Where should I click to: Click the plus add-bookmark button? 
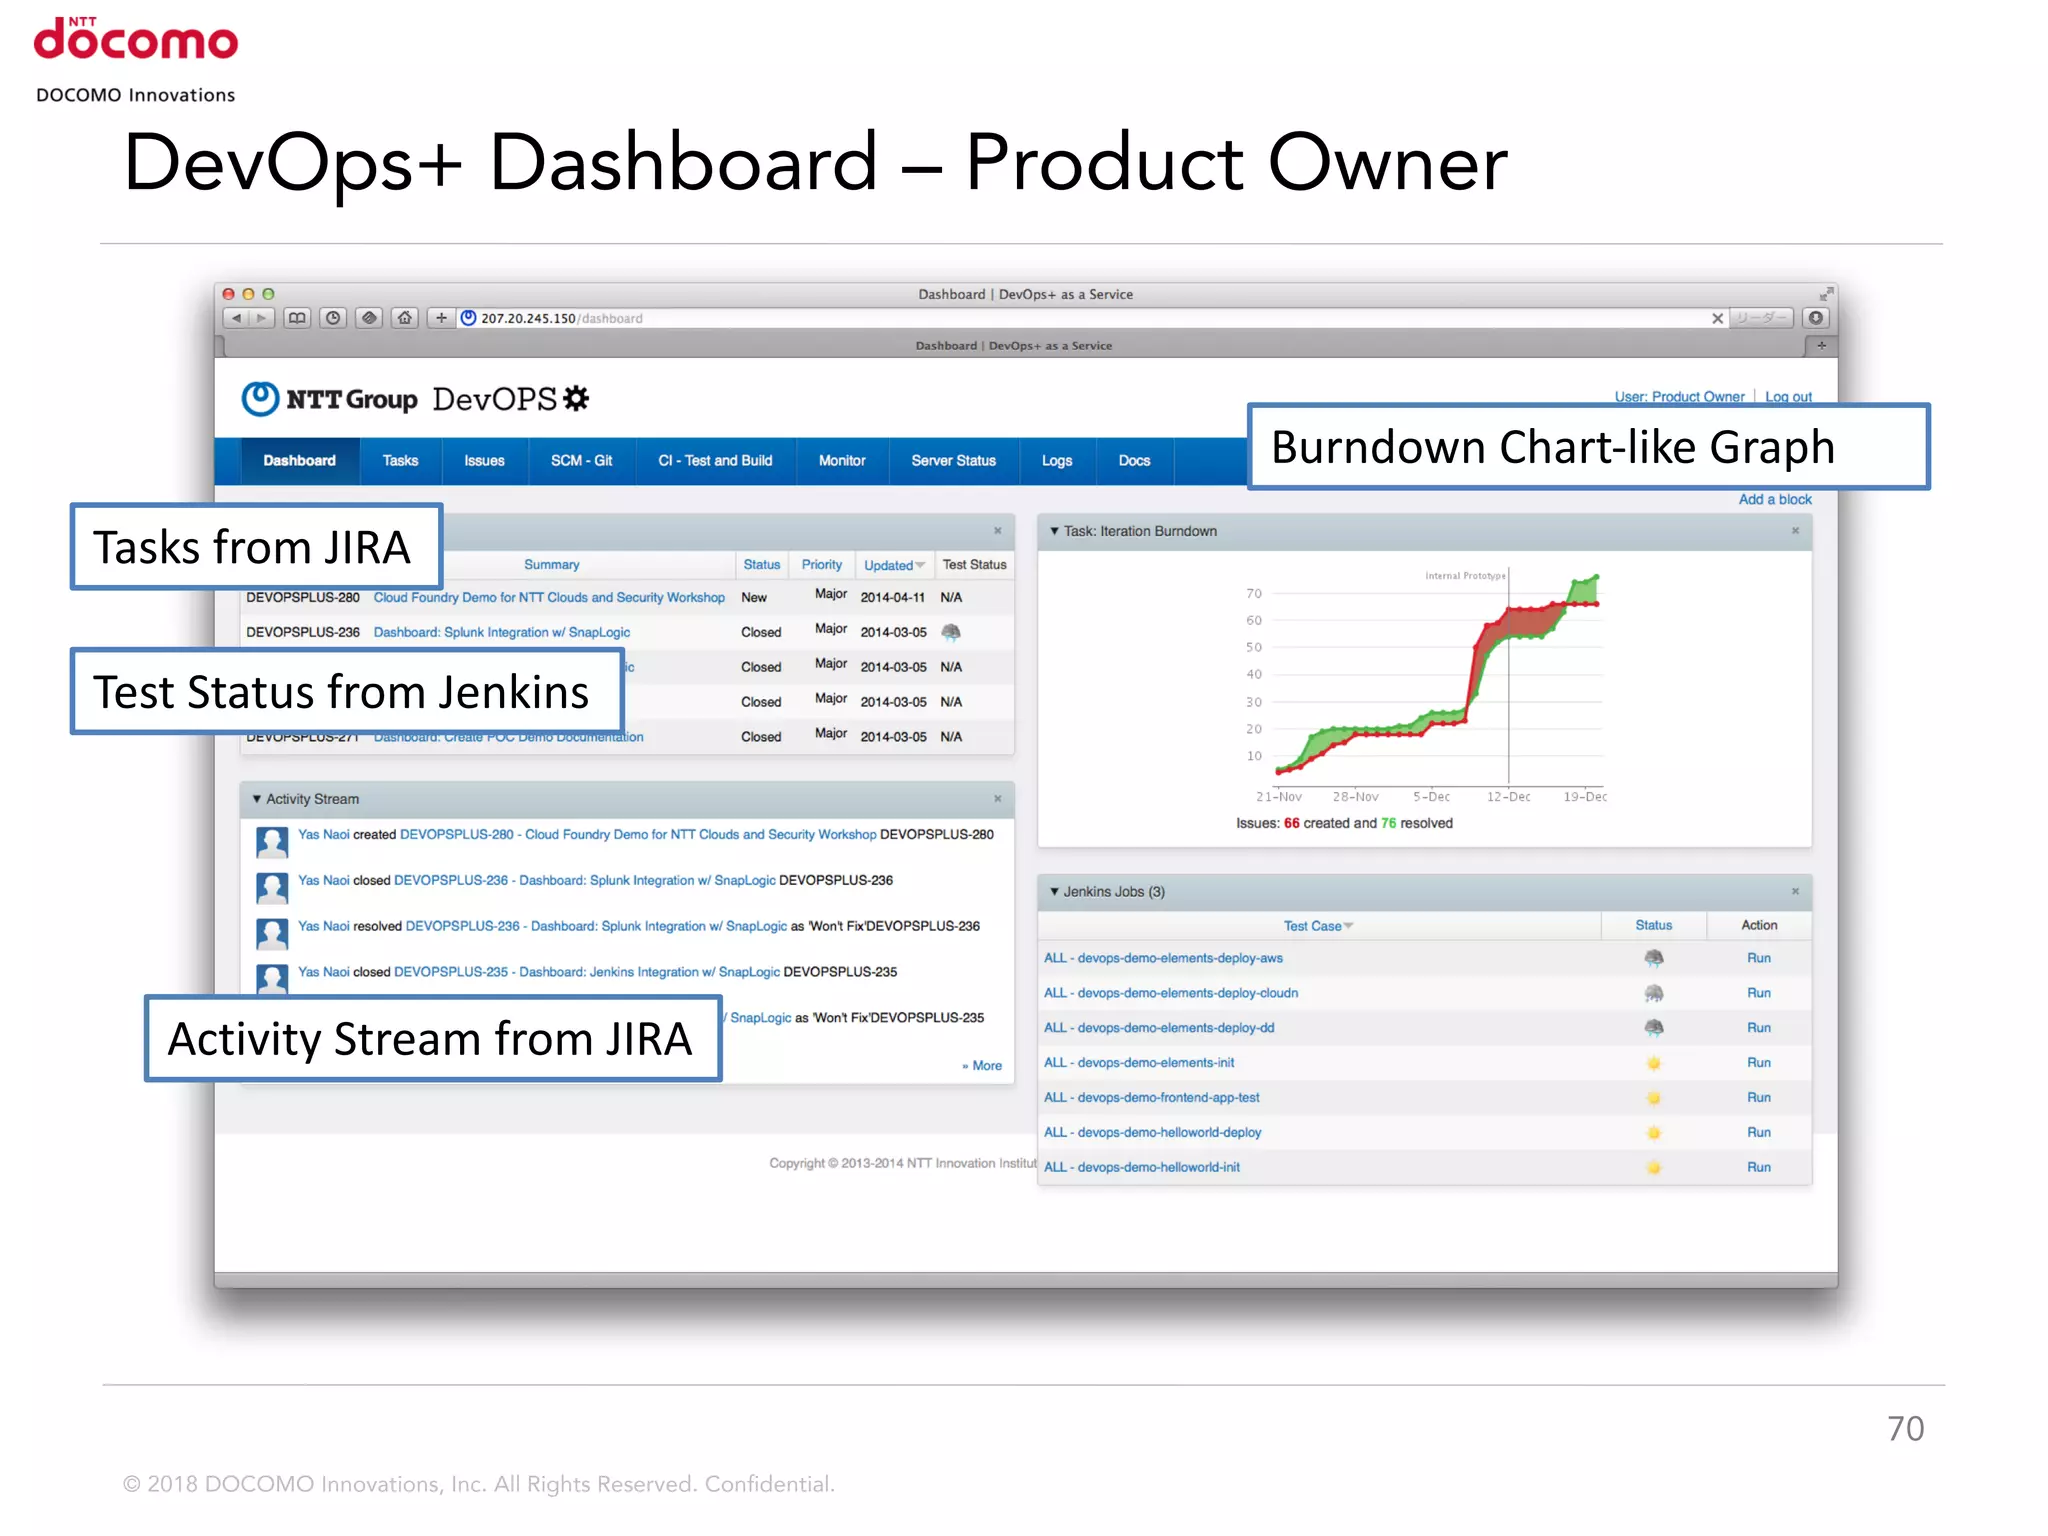[x=441, y=318]
